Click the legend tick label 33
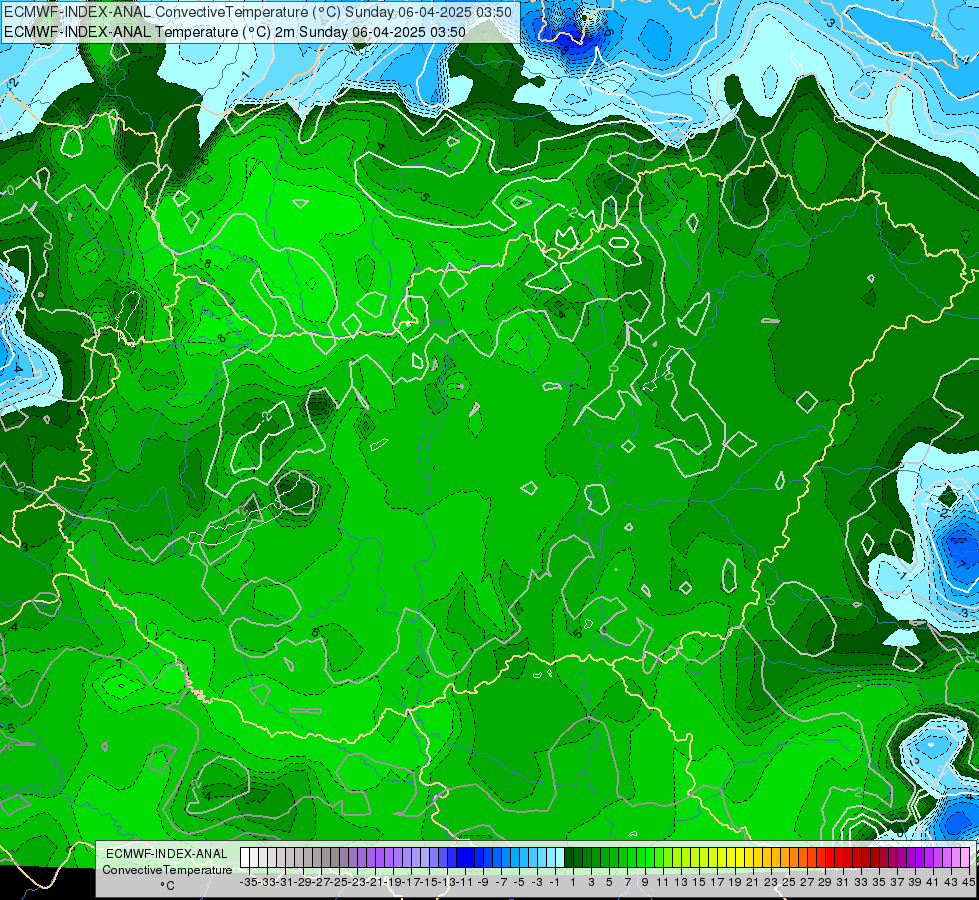Viewport: 979px width, 900px height. coord(860,882)
